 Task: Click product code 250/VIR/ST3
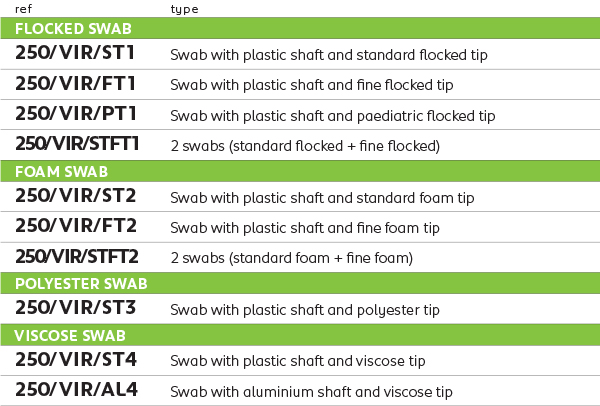point(76,307)
